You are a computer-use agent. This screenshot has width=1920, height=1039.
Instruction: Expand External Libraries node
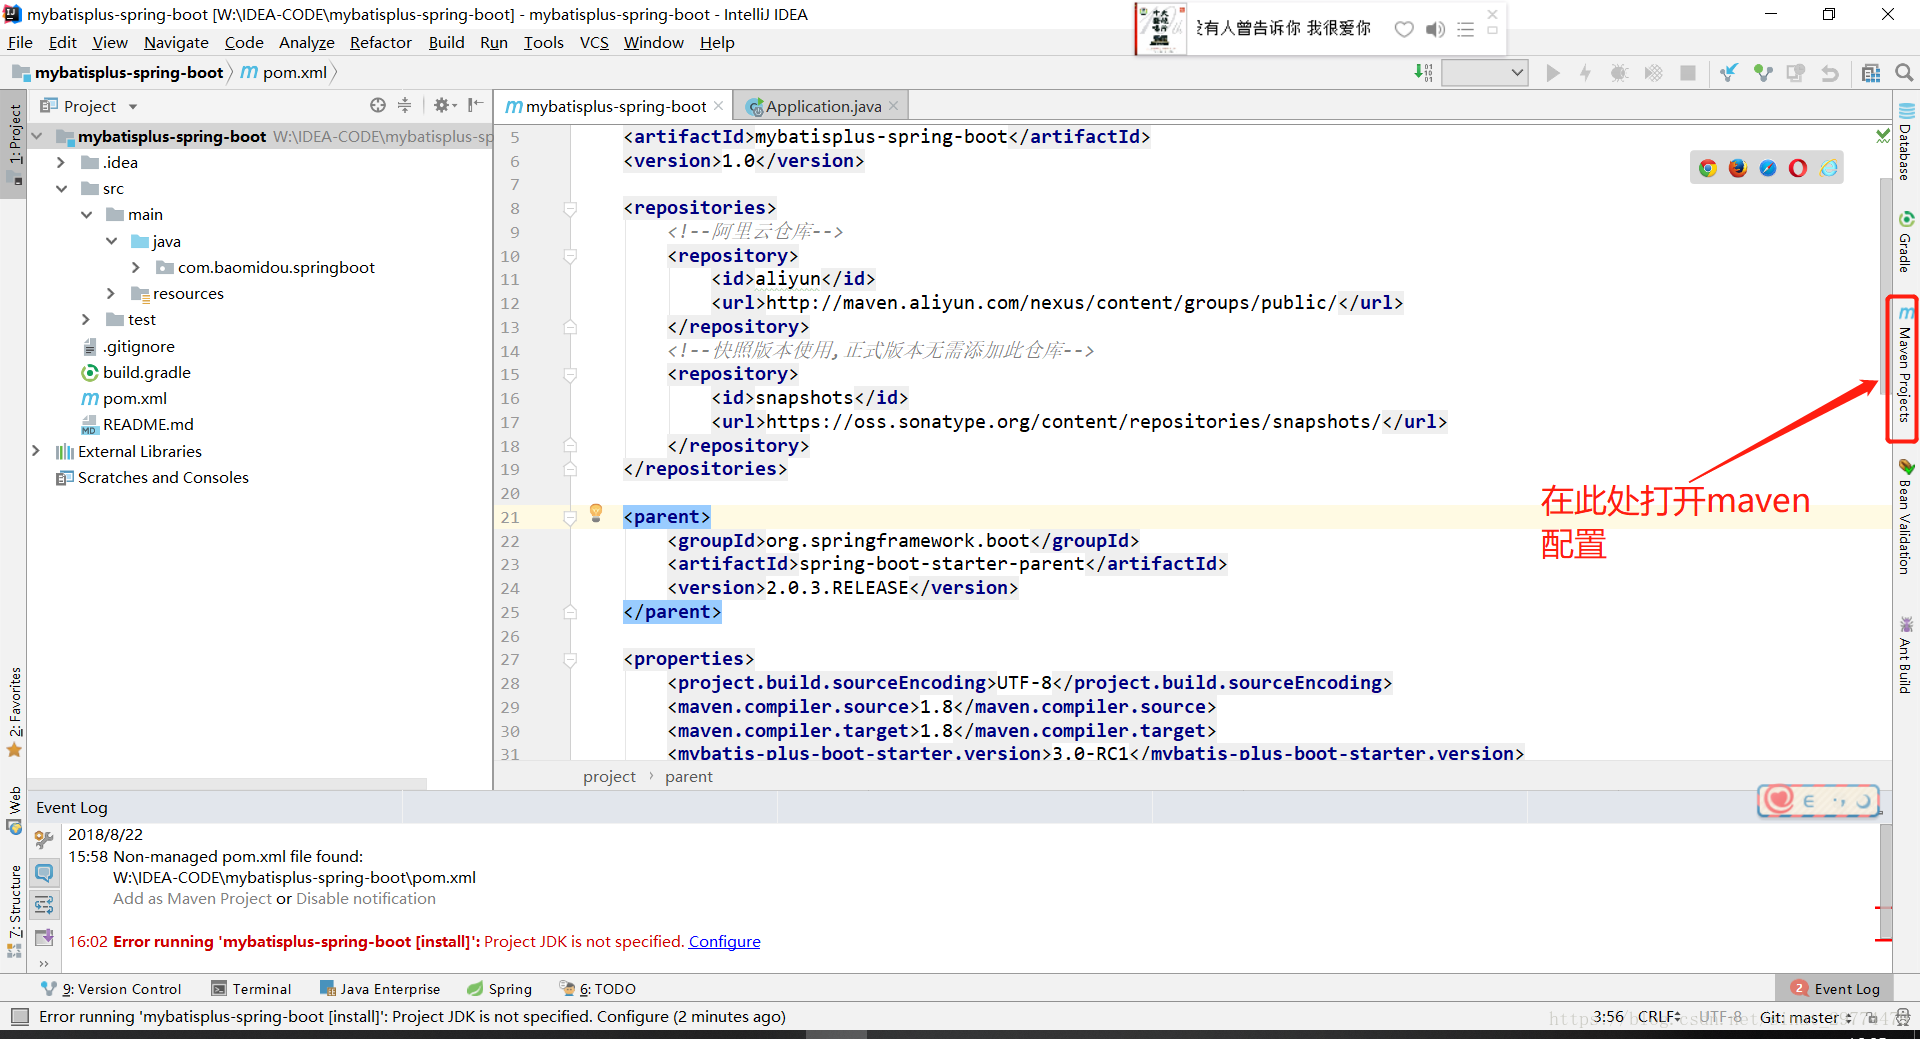pos(36,451)
